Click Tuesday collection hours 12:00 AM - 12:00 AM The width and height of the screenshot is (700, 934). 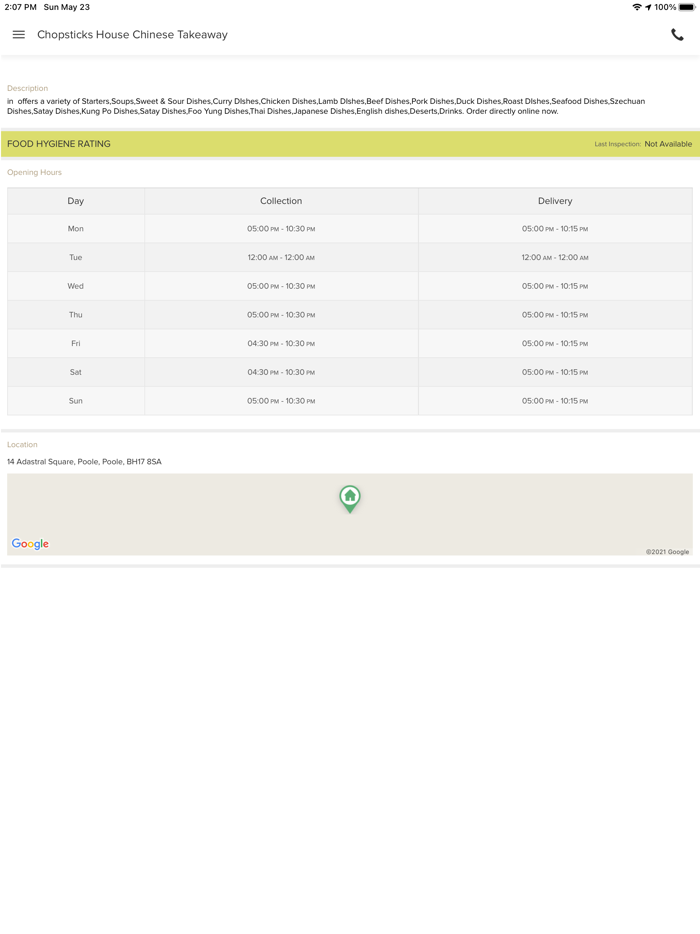[281, 257]
